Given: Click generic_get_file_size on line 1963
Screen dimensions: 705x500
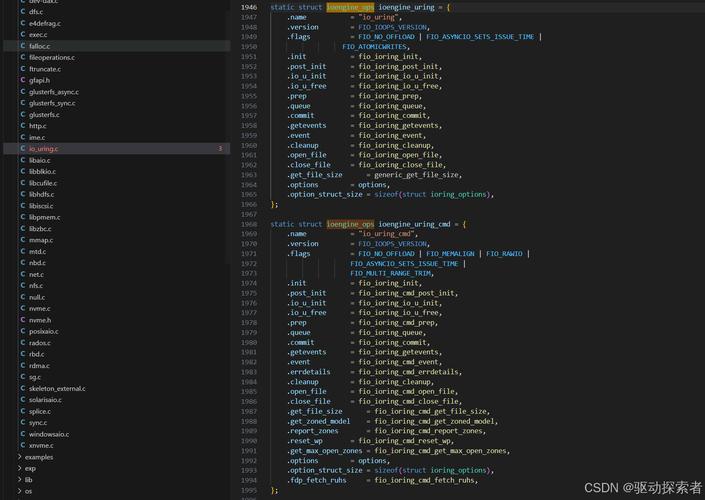Looking at the screenshot, I should (416, 174).
